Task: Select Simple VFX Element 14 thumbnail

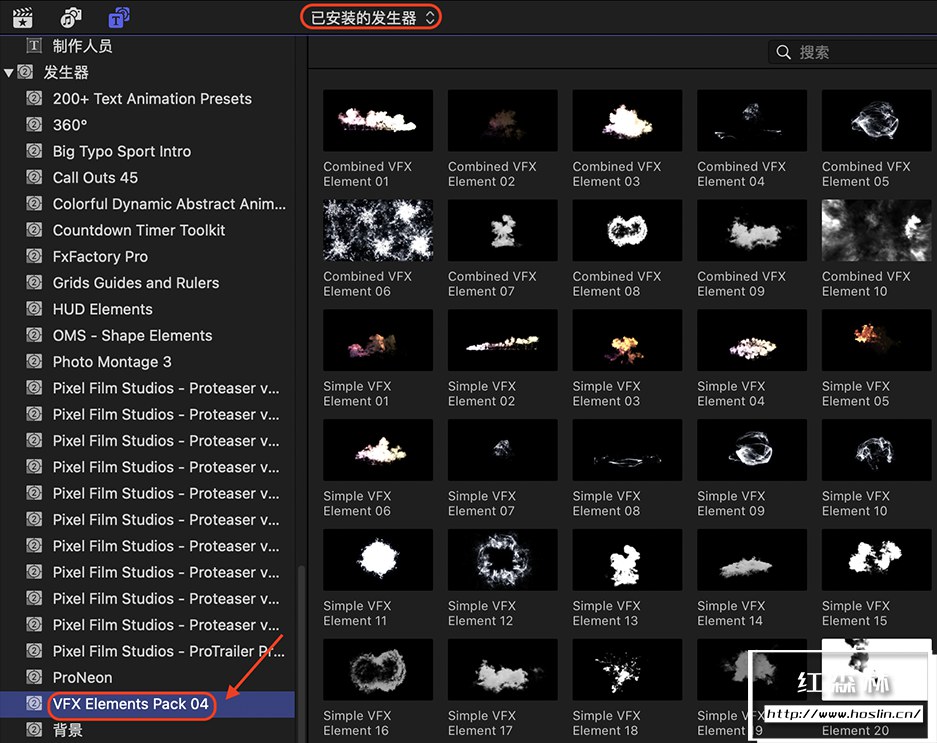Action: pos(752,559)
